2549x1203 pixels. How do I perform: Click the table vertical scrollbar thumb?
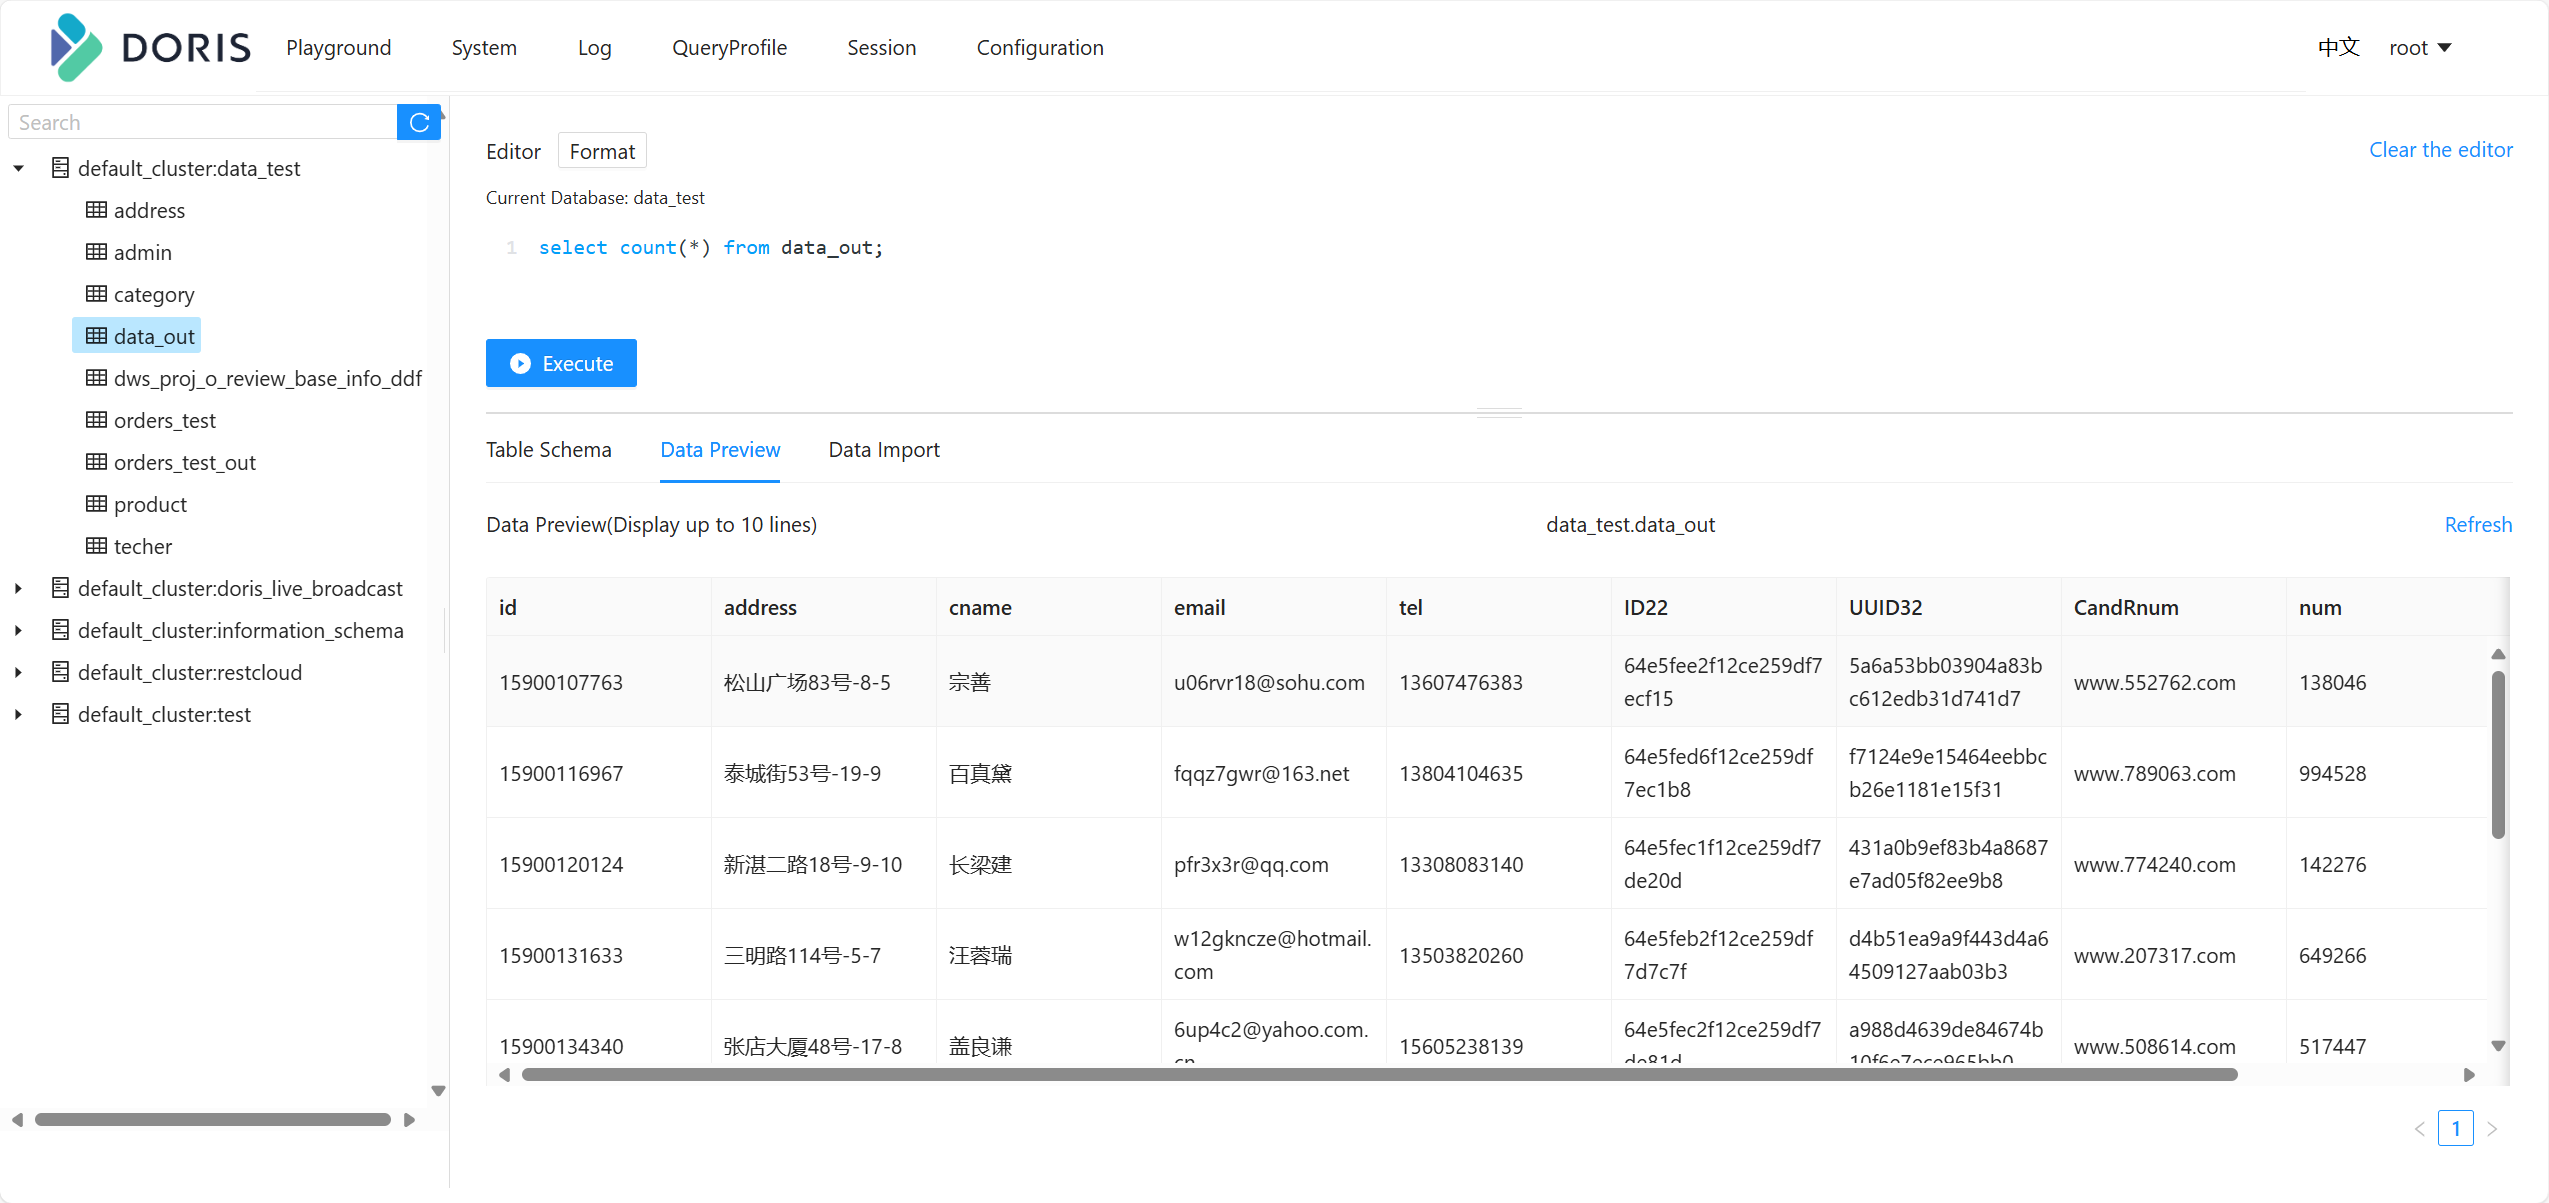(x=2498, y=754)
